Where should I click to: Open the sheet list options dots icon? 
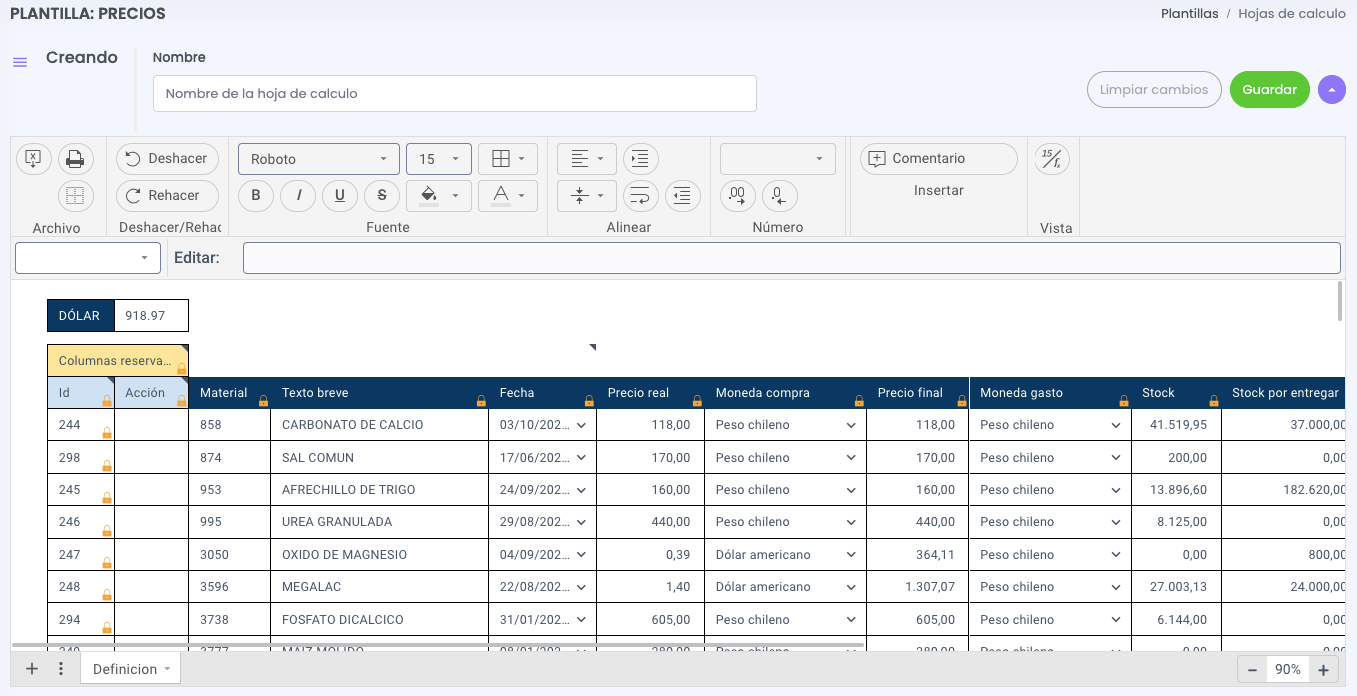[x=61, y=669]
